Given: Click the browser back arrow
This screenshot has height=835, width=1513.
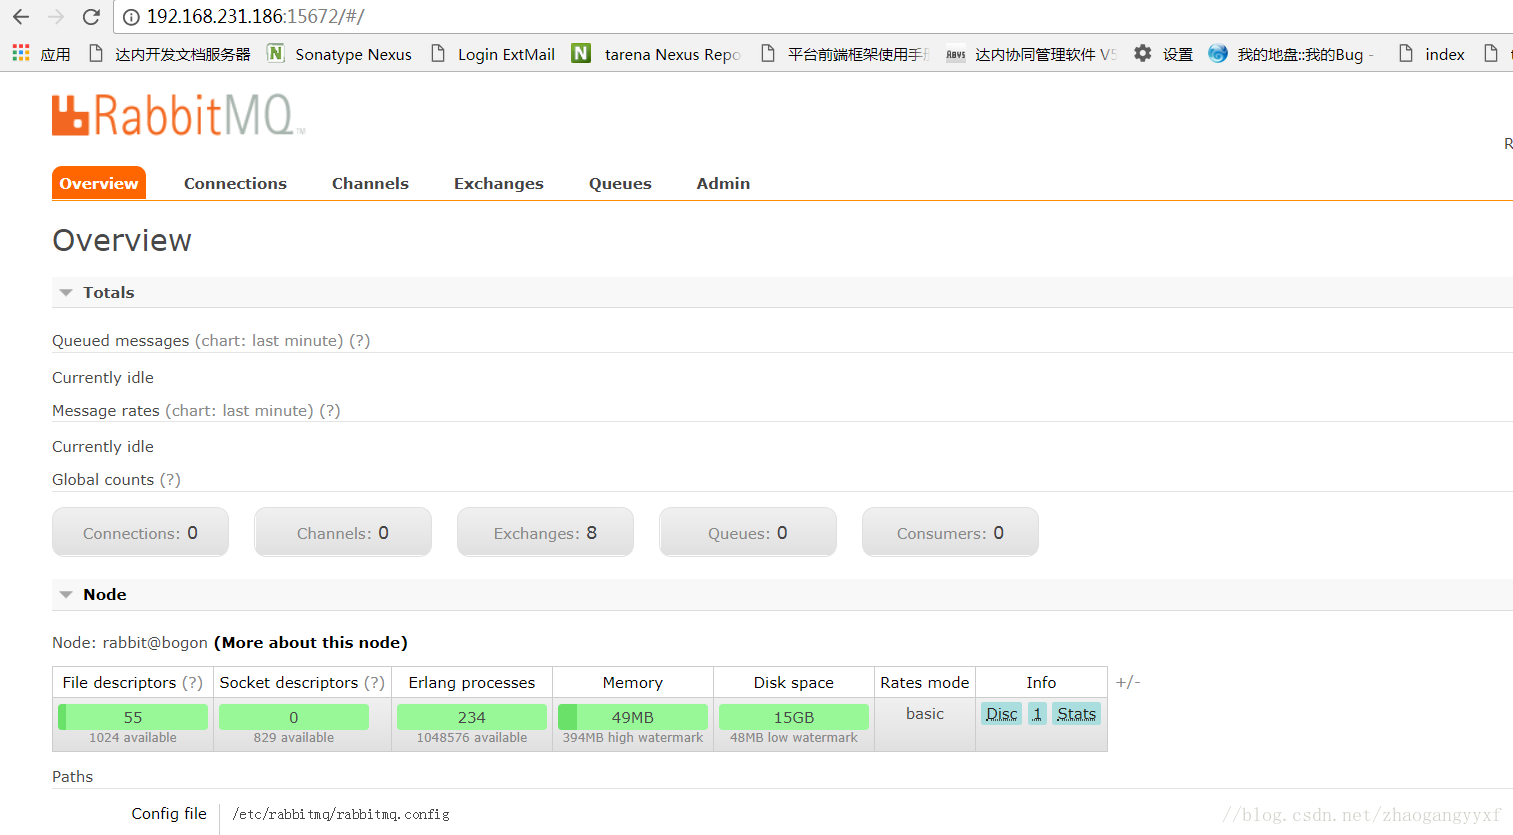Looking at the screenshot, I should coord(21,17).
